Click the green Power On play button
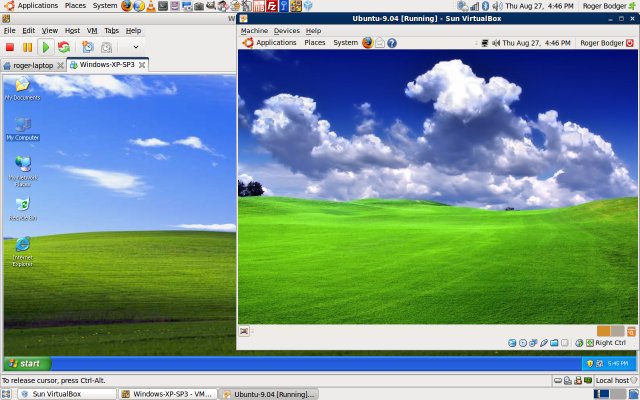The image size is (640, 400). pos(46,47)
